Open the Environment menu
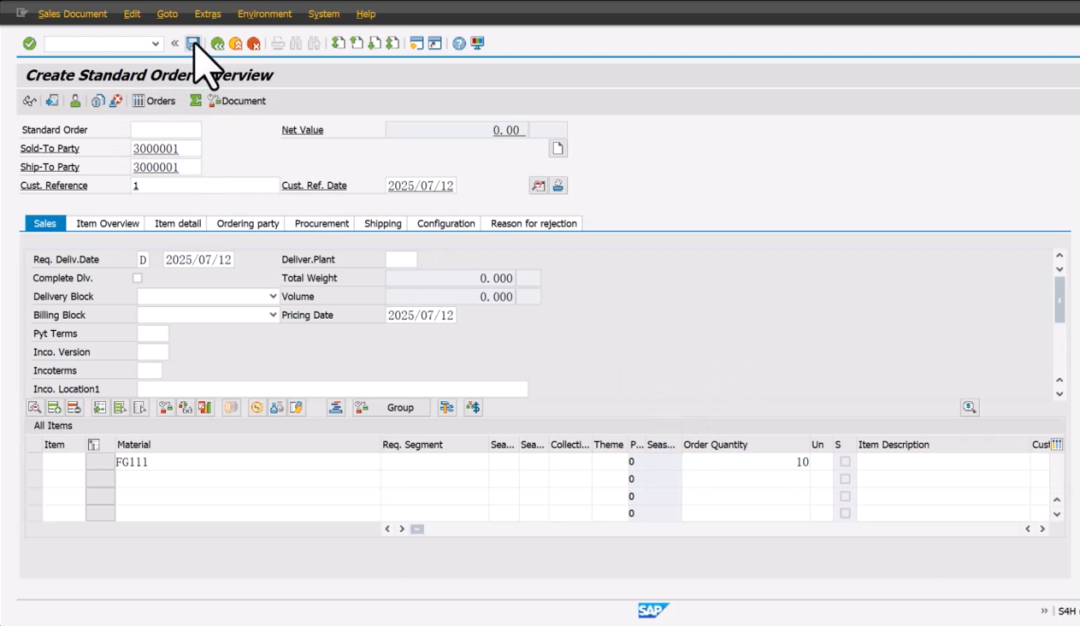The width and height of the screenshot is (1080, 626). click(x=264, y=14)
